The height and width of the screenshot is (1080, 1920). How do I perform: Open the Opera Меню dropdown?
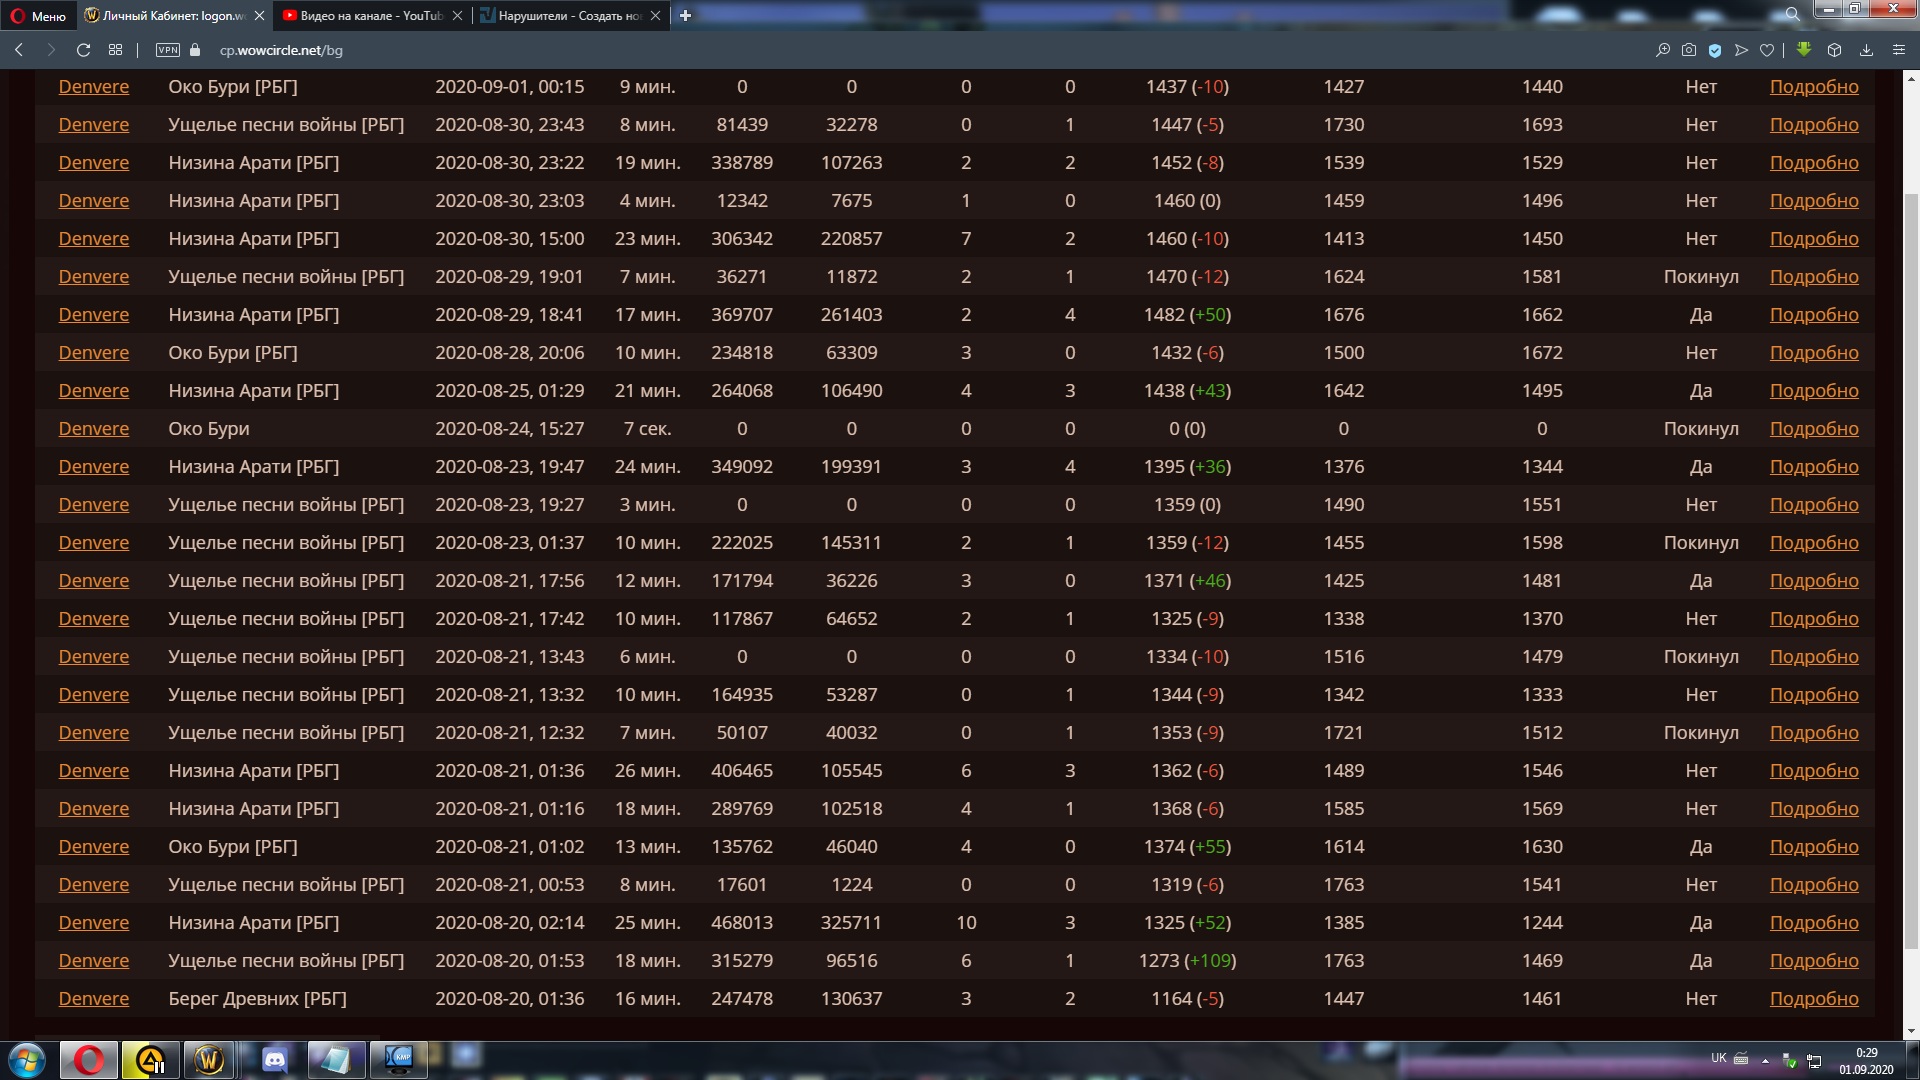click(x=39, y=15)
